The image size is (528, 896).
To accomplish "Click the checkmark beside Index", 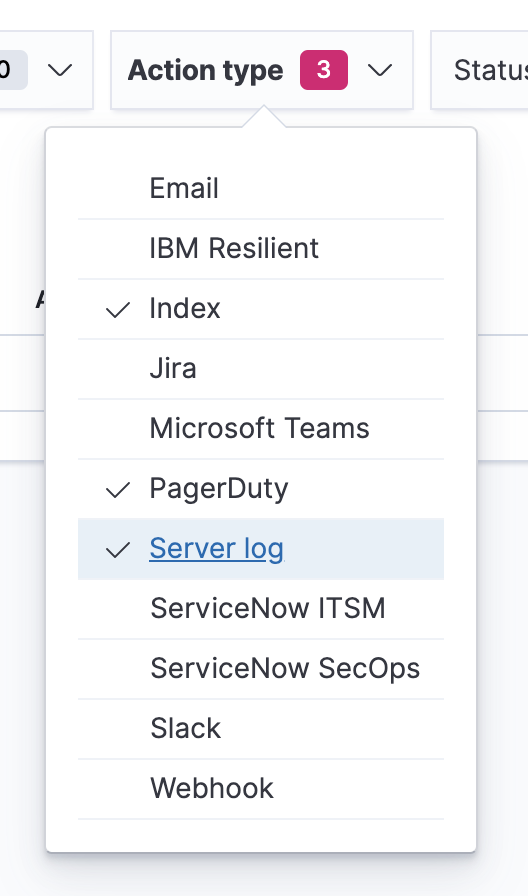I will [118, 310].
